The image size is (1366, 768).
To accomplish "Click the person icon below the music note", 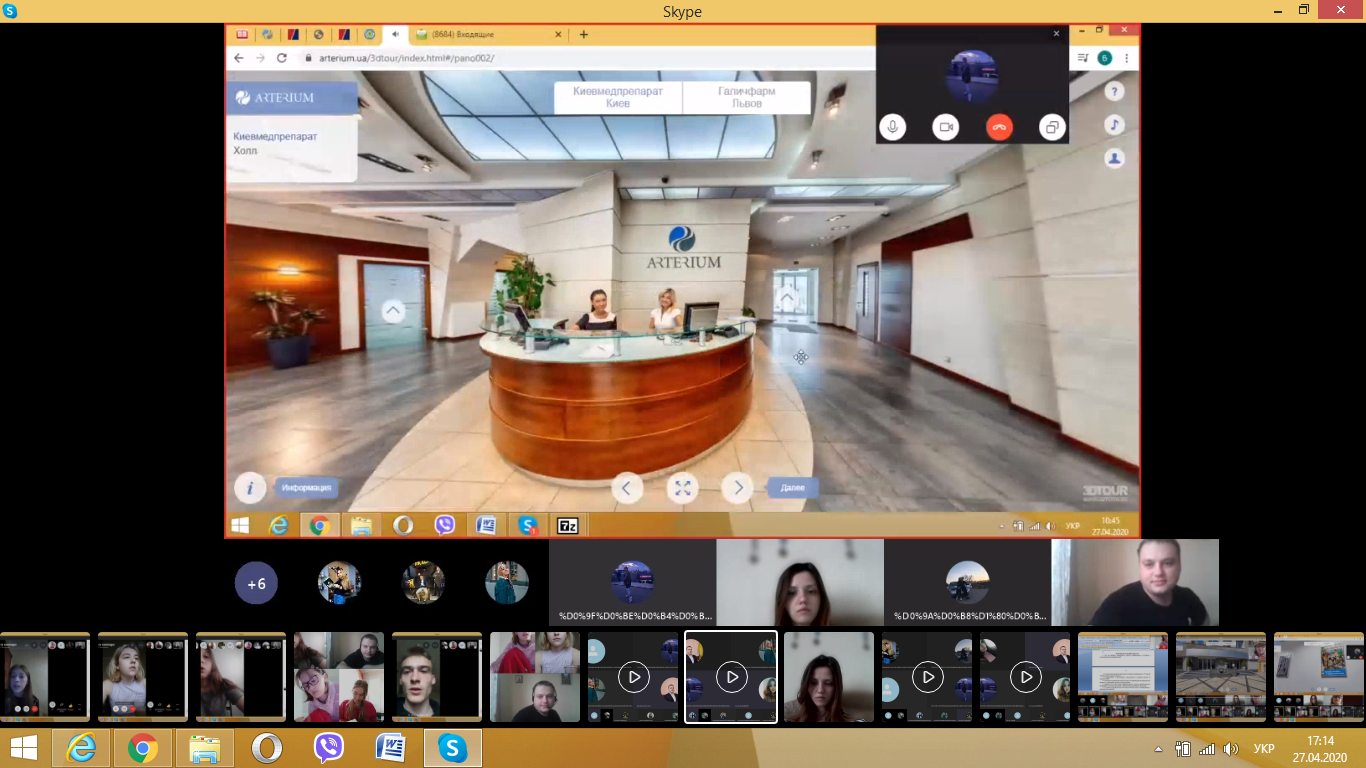I will (1114, 158).
